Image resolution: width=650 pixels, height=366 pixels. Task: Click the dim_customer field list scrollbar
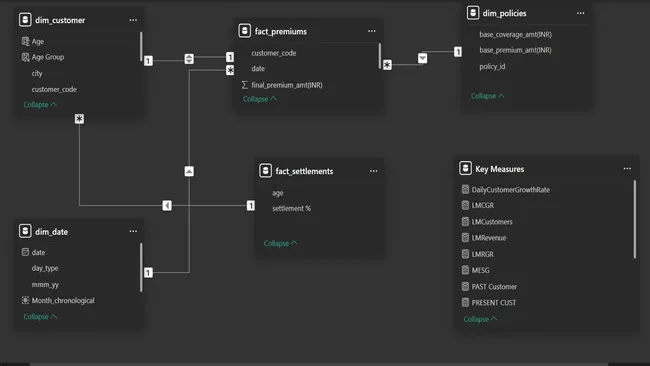click(x=141, y=46)
